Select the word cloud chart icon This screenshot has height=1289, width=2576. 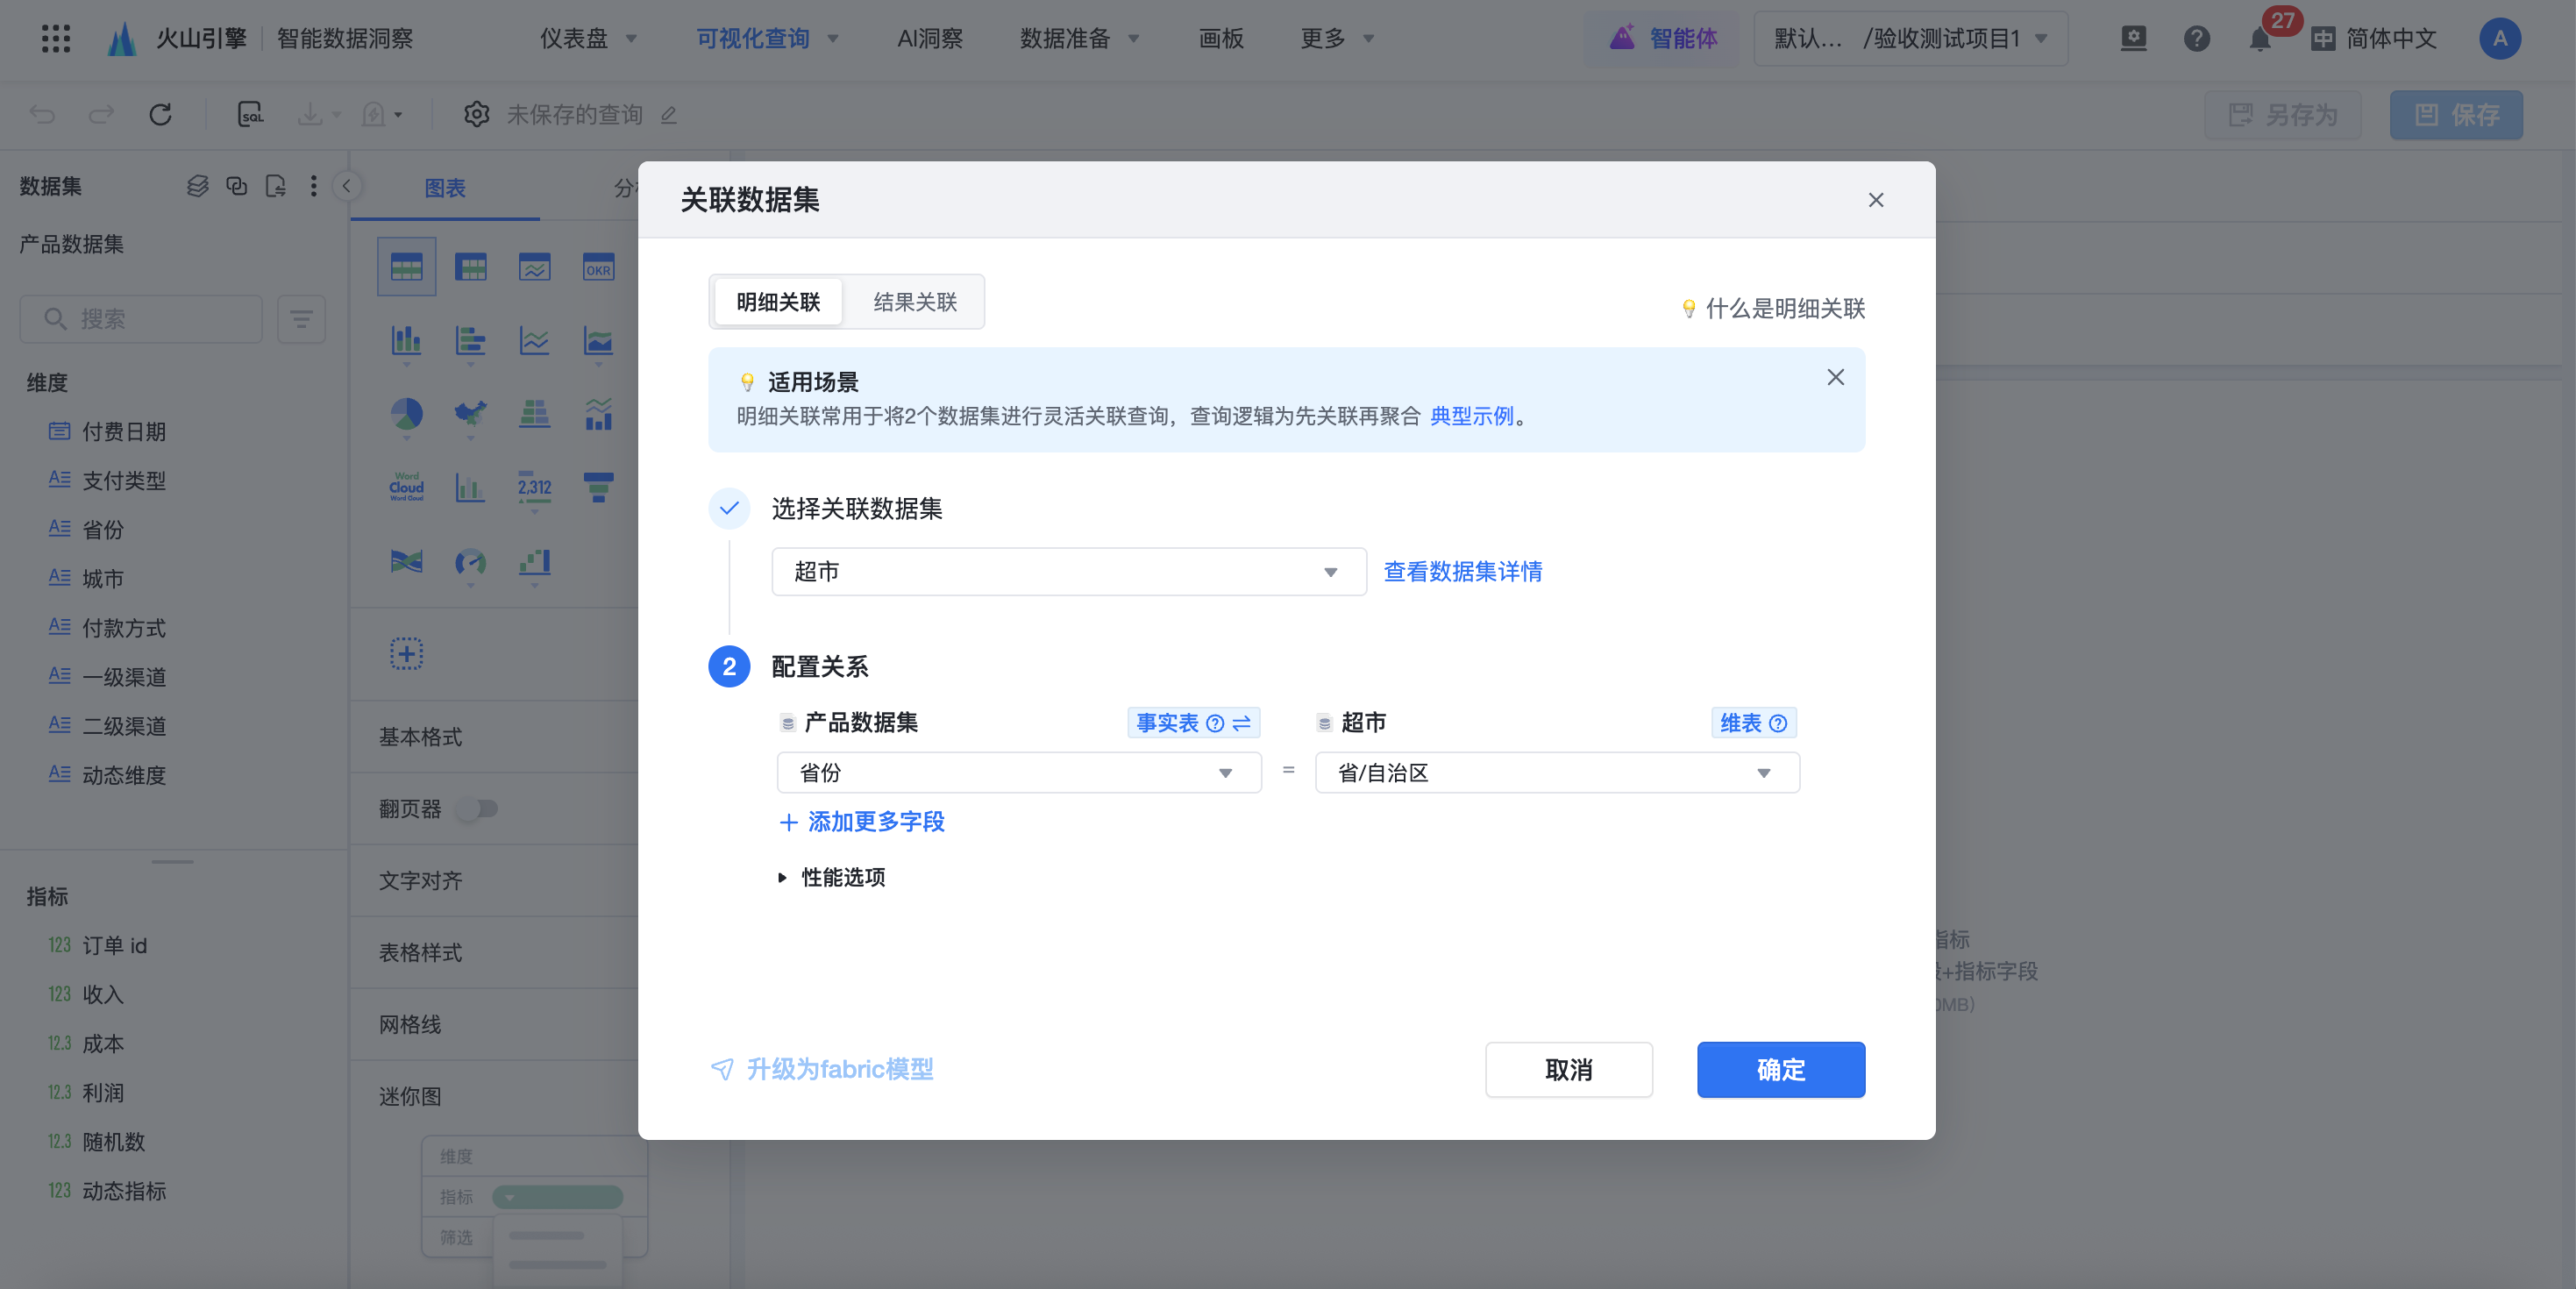click(406, 487)
